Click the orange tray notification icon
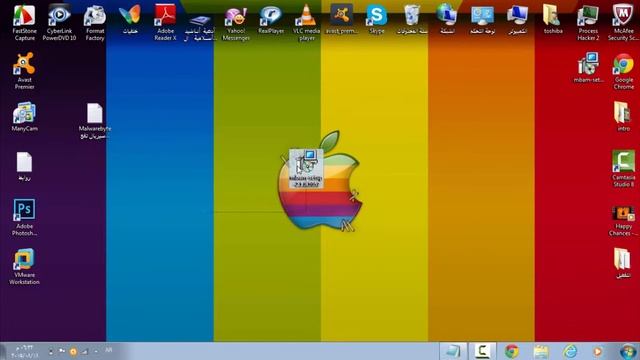The height and width of the screenshot is (360, 640). pyautogui.click(x=73, y=351)
